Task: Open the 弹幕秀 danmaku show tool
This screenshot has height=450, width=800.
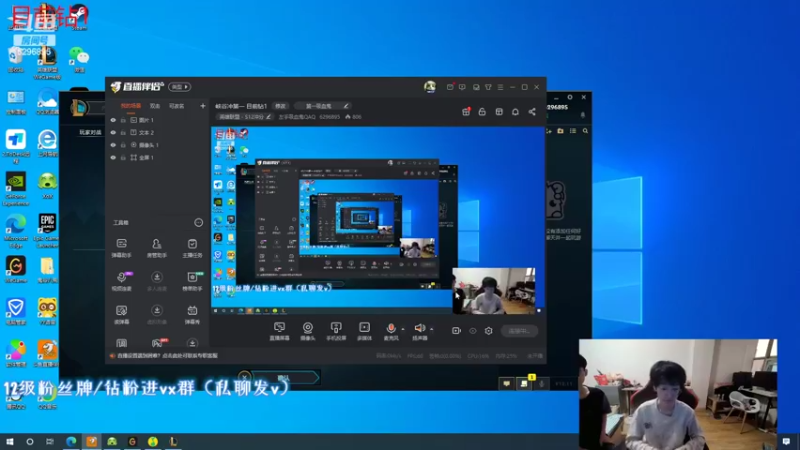Action: 192,314
